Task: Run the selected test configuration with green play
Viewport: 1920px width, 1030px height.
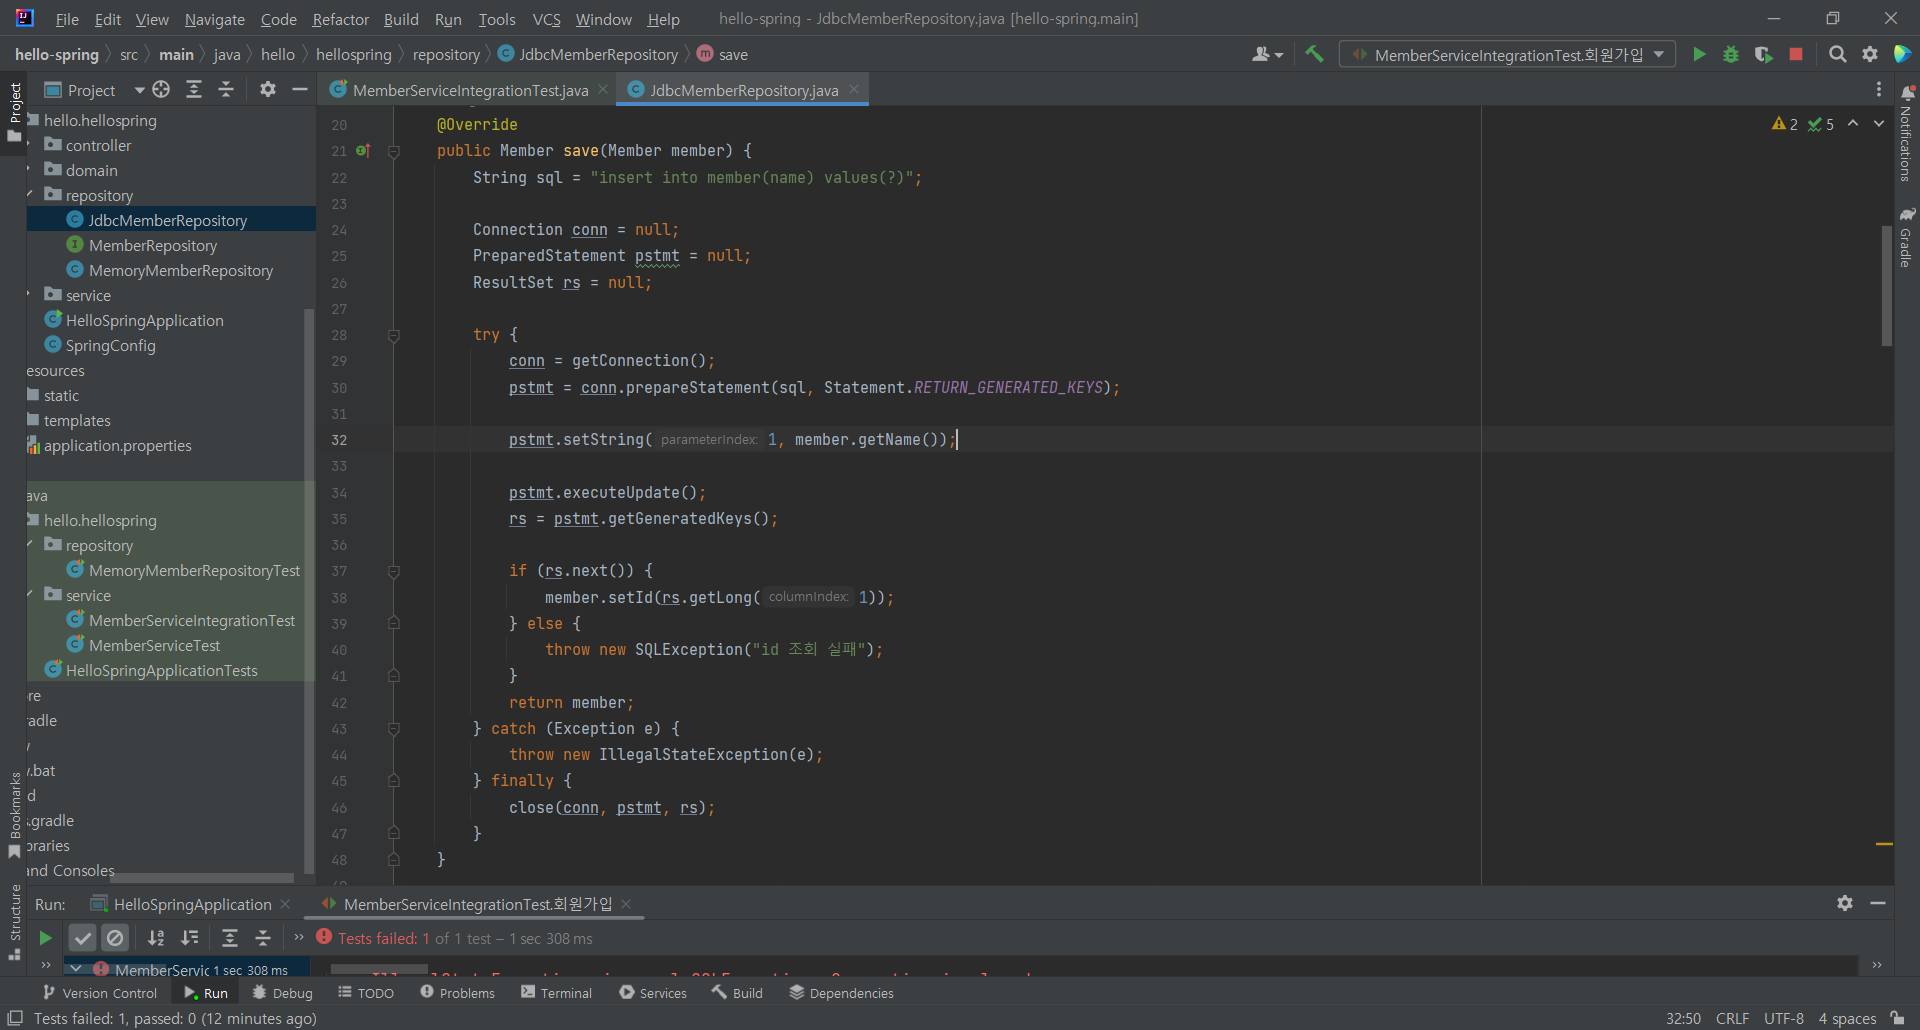Action: tap(1699, 54)
